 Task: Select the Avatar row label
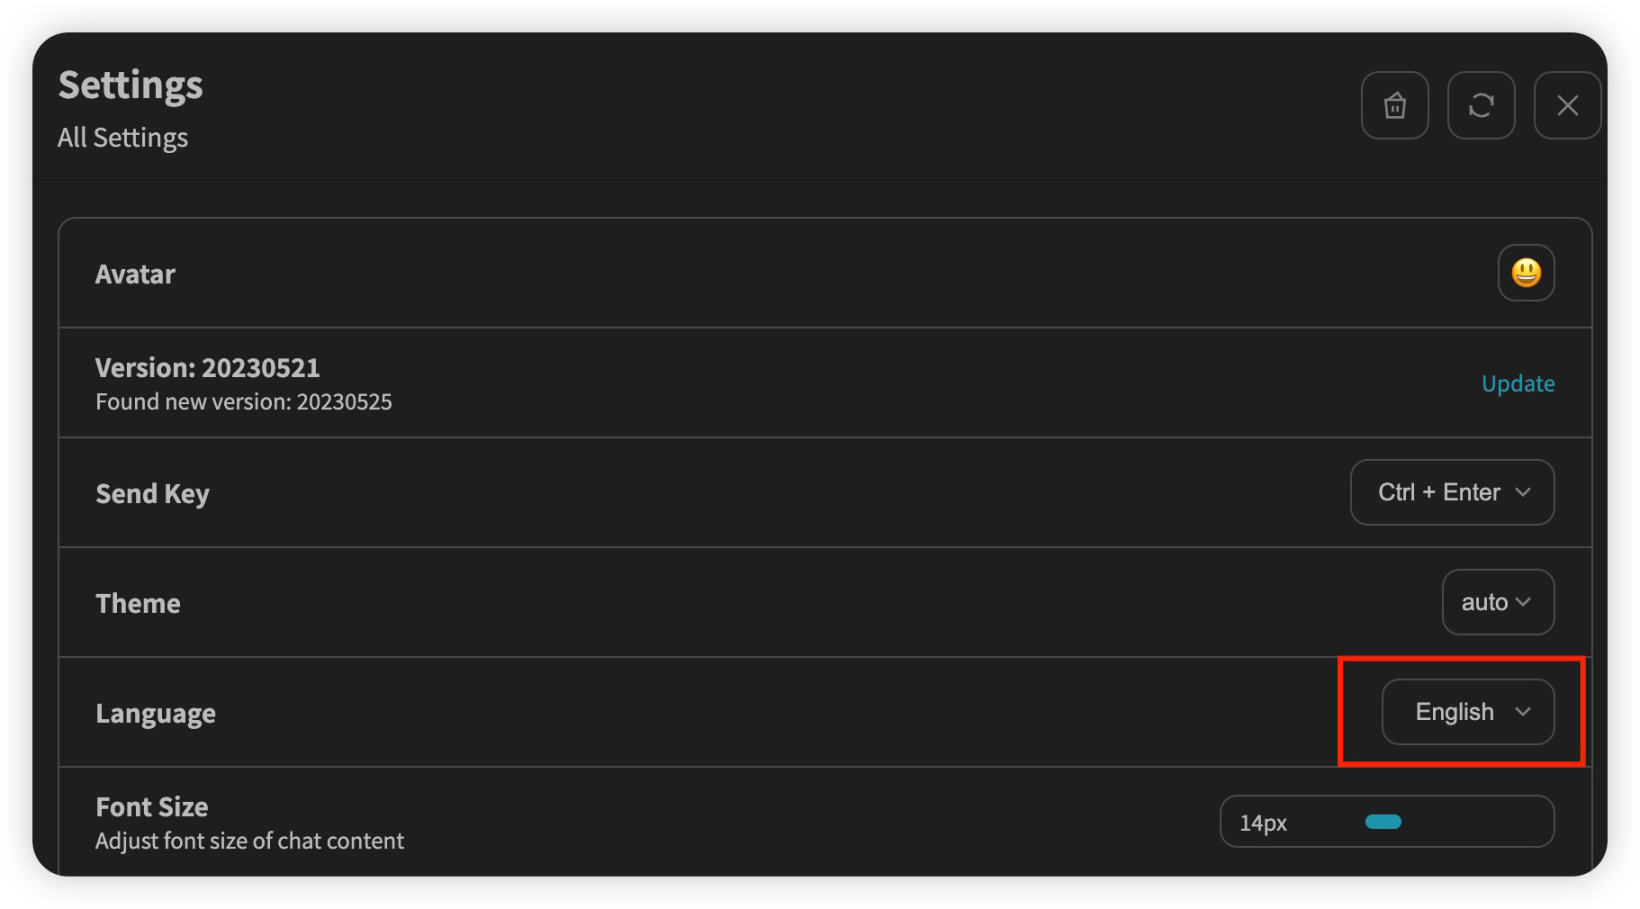point(135,275)
